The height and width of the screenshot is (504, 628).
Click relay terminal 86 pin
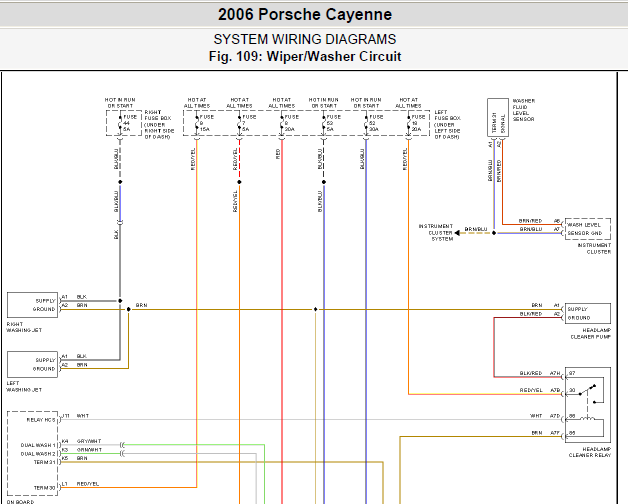coord(572,416)
